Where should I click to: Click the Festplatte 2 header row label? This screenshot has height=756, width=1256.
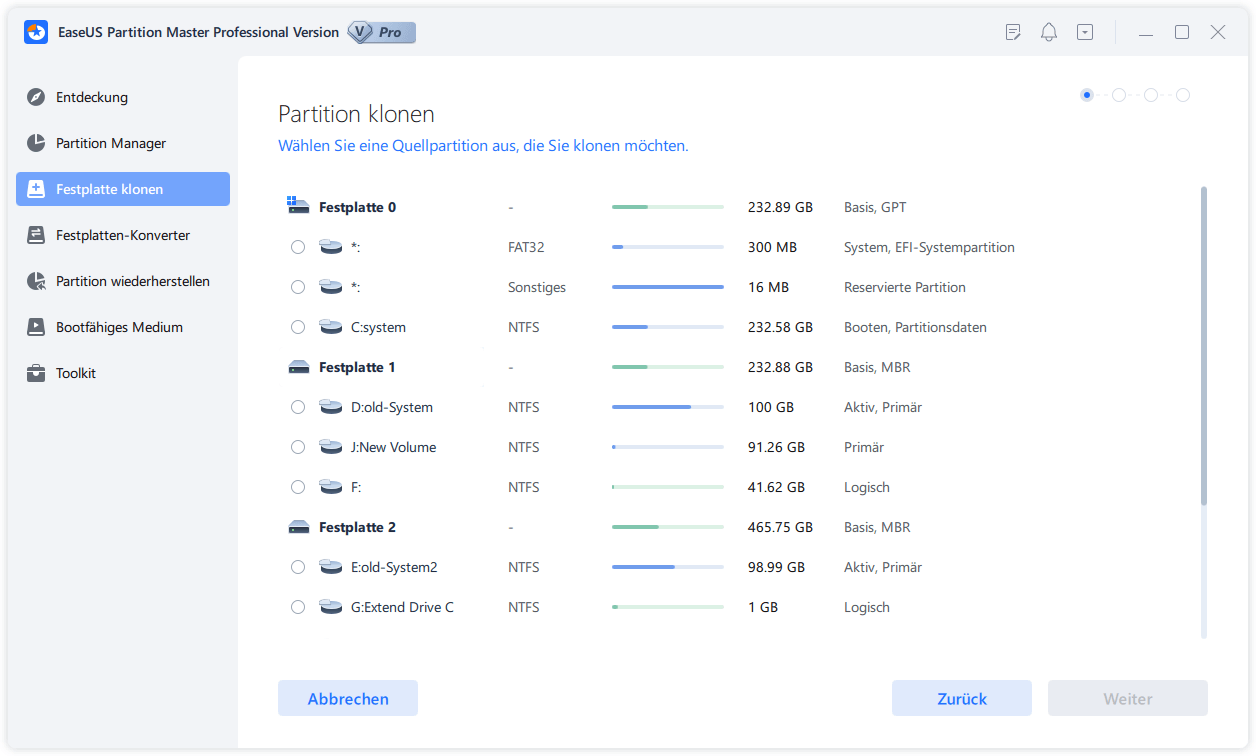(357, 527)
